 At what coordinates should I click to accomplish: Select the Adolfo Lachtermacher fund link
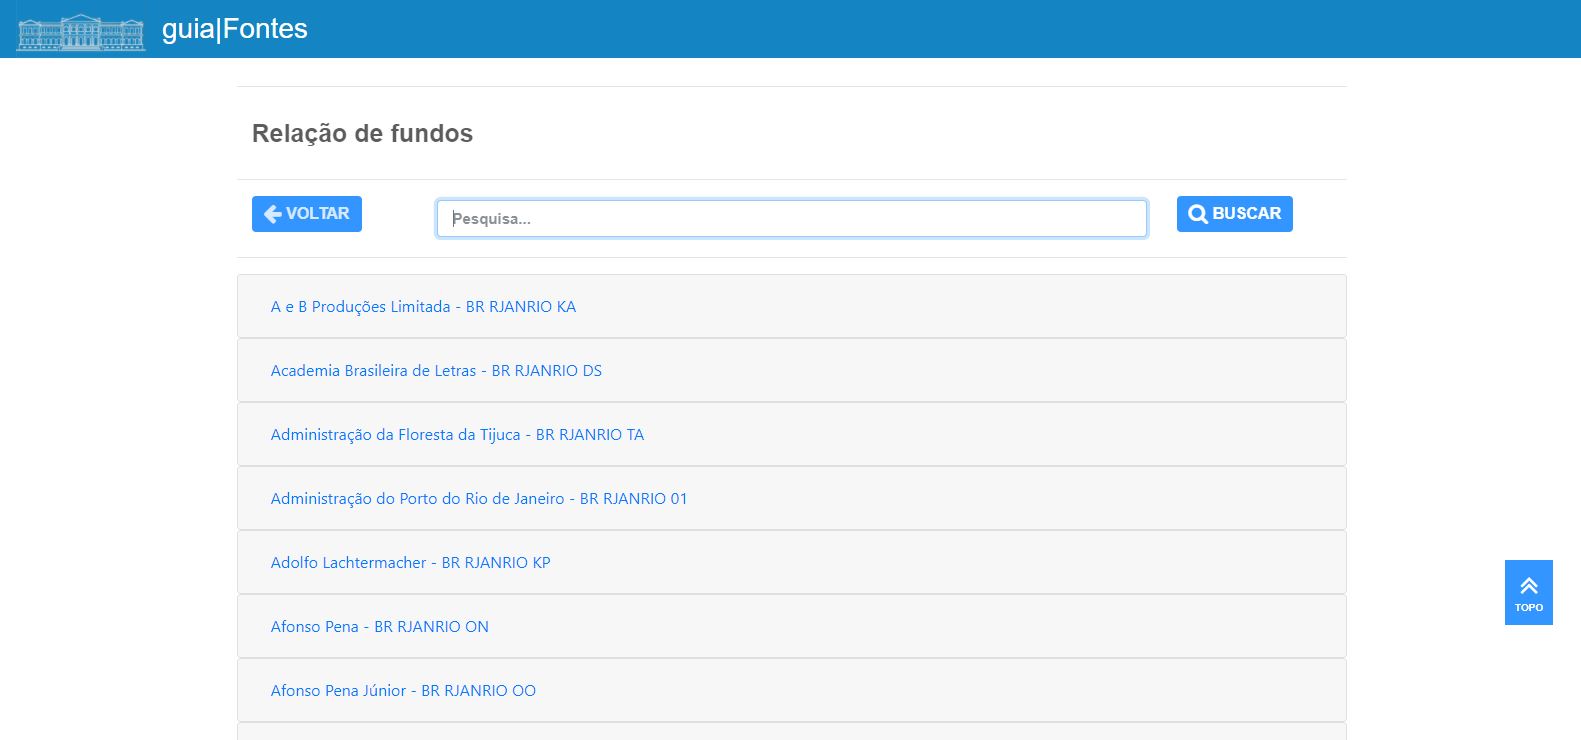point(410,563)
